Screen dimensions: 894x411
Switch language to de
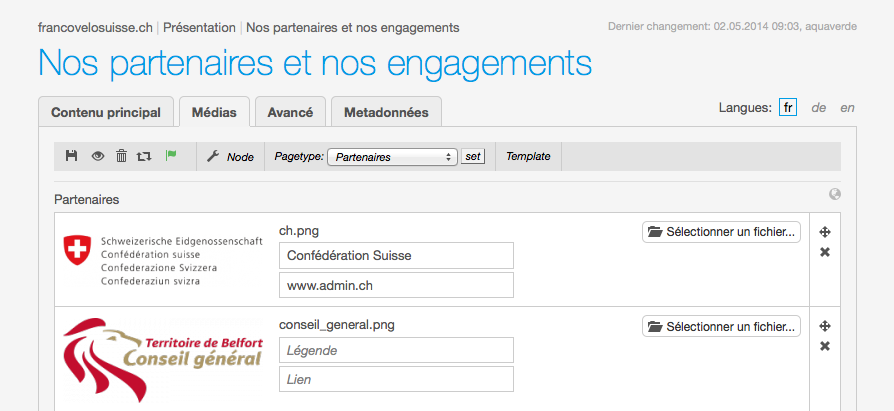818,108
